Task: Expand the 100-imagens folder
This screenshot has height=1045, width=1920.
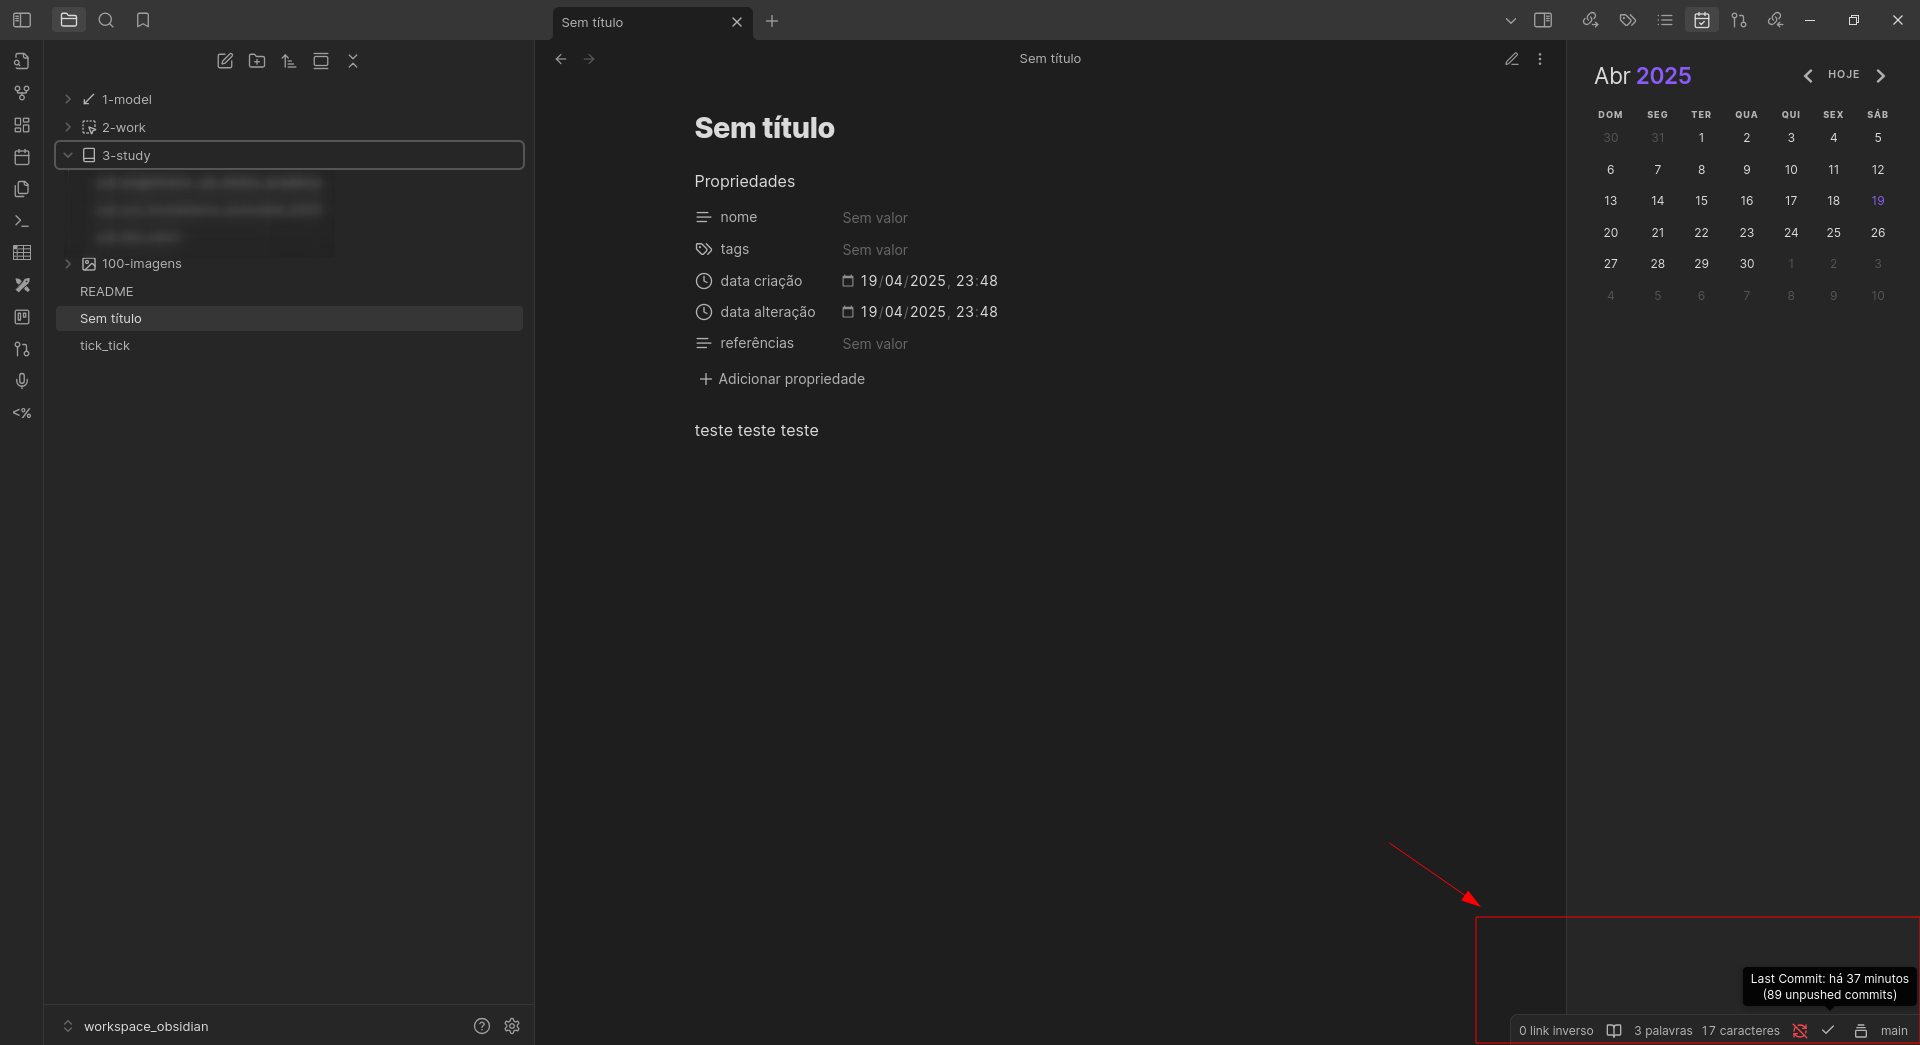Action: [x=289, y=264]
